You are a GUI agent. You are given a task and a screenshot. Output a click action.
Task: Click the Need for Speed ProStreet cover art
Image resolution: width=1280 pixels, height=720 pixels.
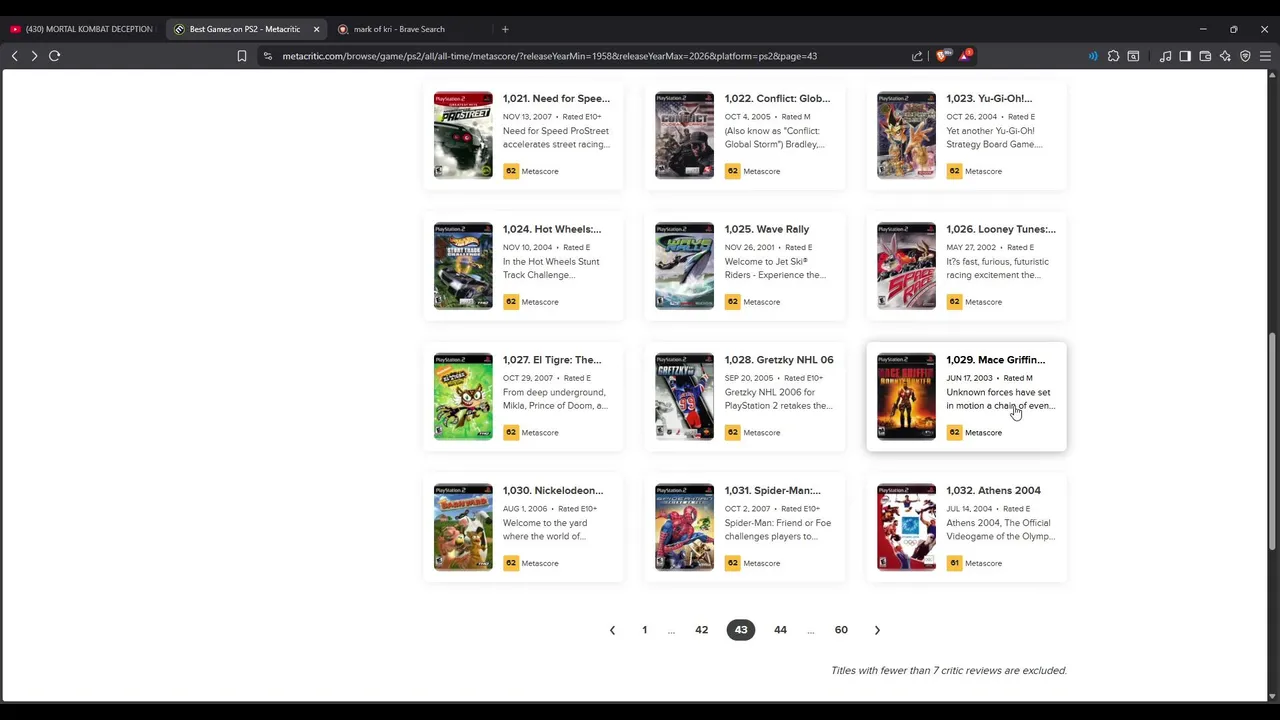(x=463, y=135)
